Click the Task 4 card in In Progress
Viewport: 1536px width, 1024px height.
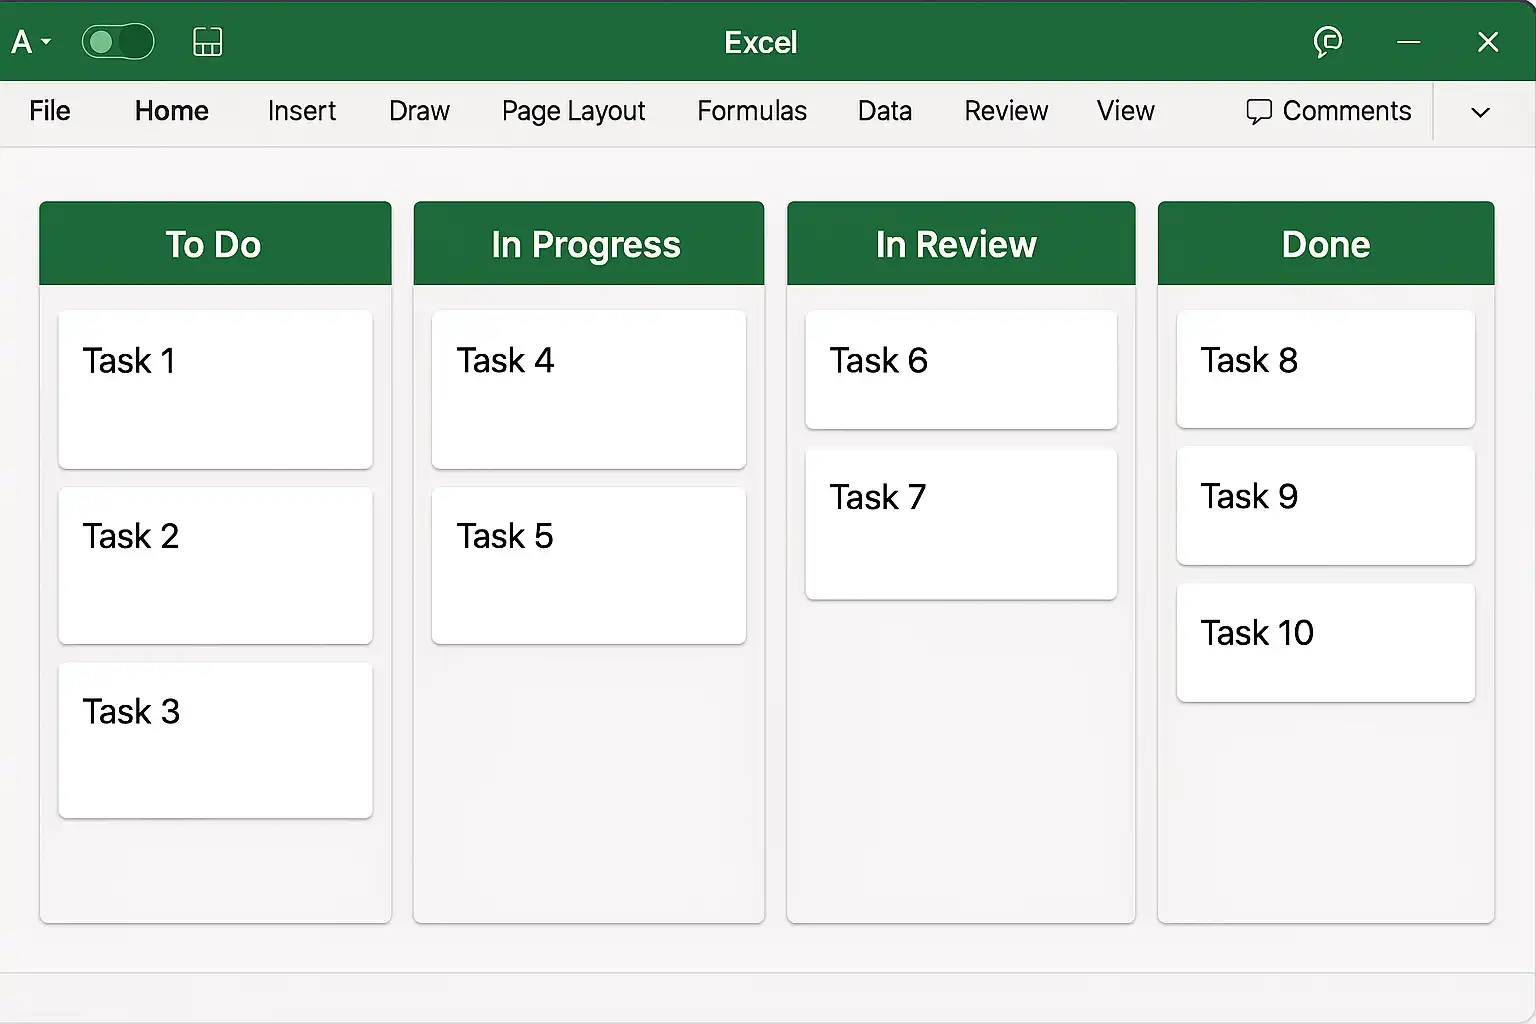coord(588,389)
